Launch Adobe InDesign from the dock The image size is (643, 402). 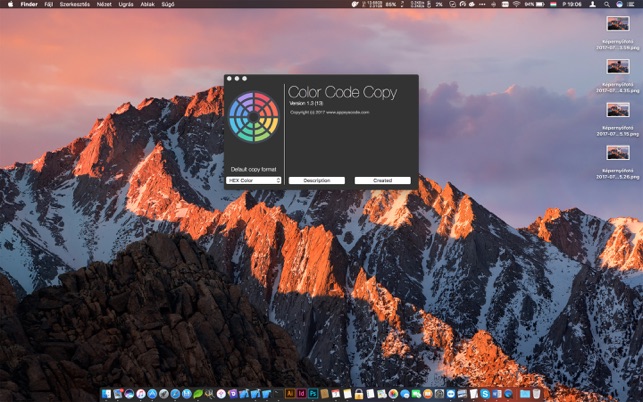click(301, 394)
